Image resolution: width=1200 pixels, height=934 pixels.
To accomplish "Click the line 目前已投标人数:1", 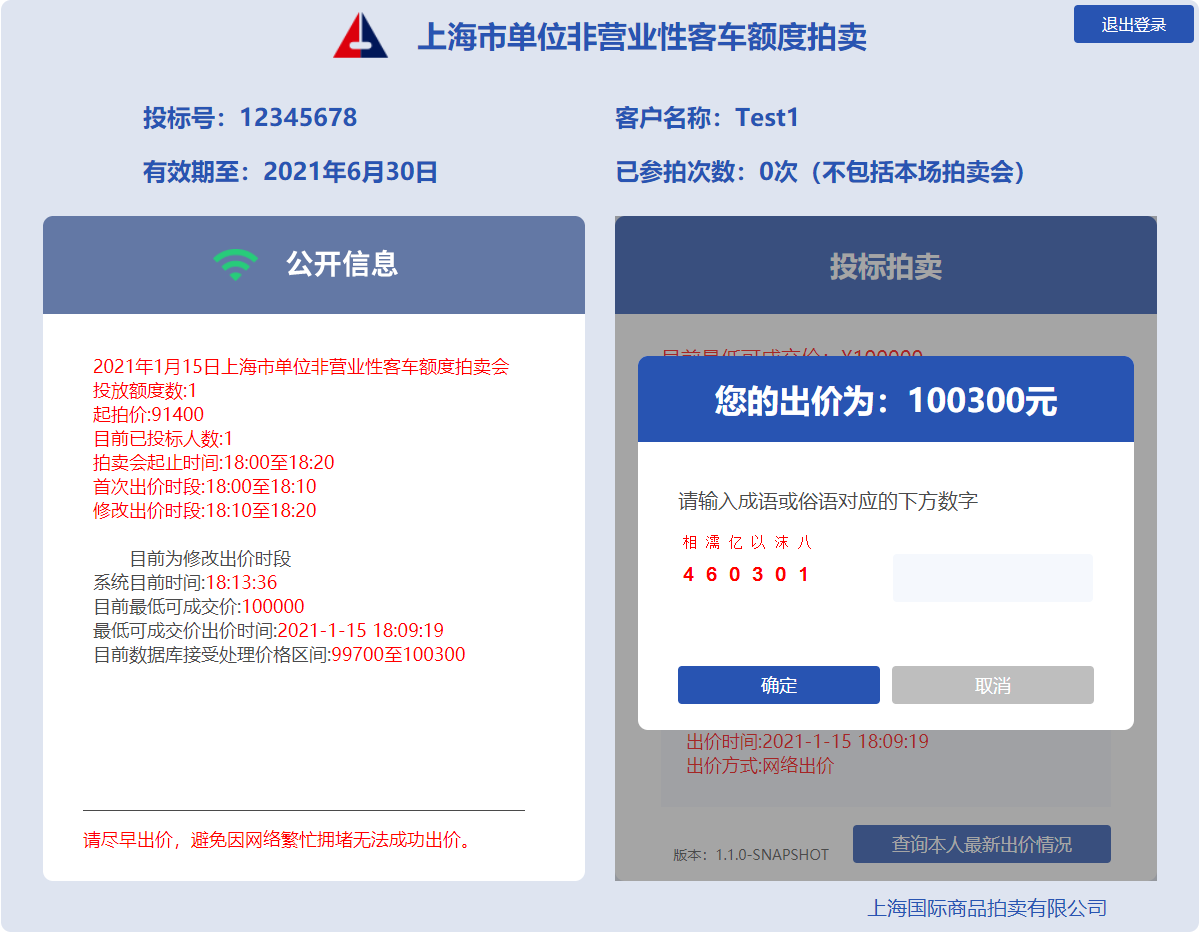I will click(163, 439).
